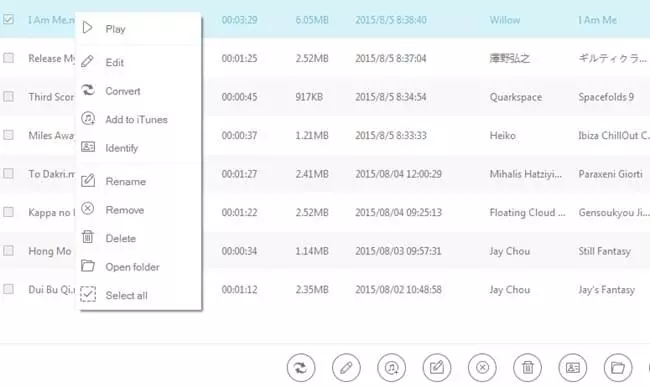Click the size 6.05MB

(312, 20)
